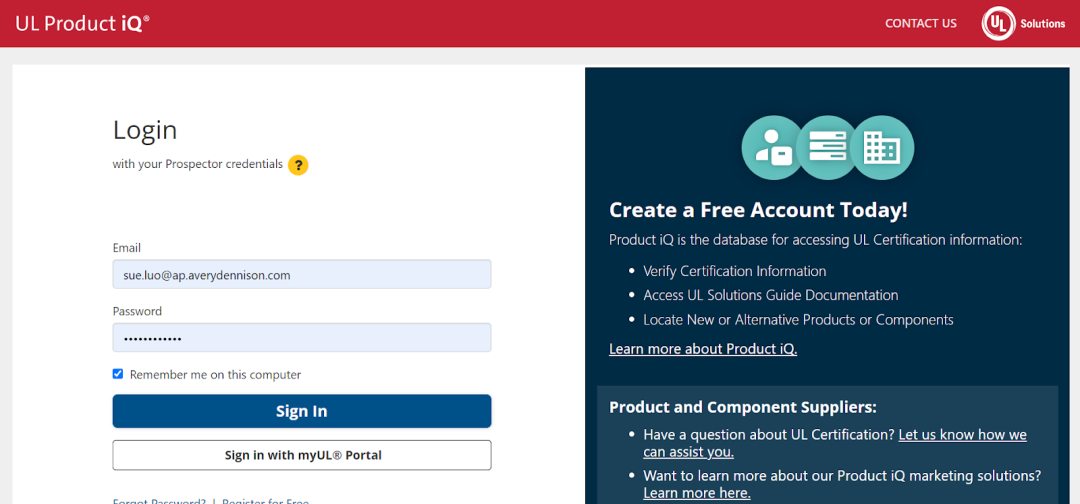Screen dimensions: 1080x504
Task: Click the server database circle icon
Action: [x=827, y=147]
